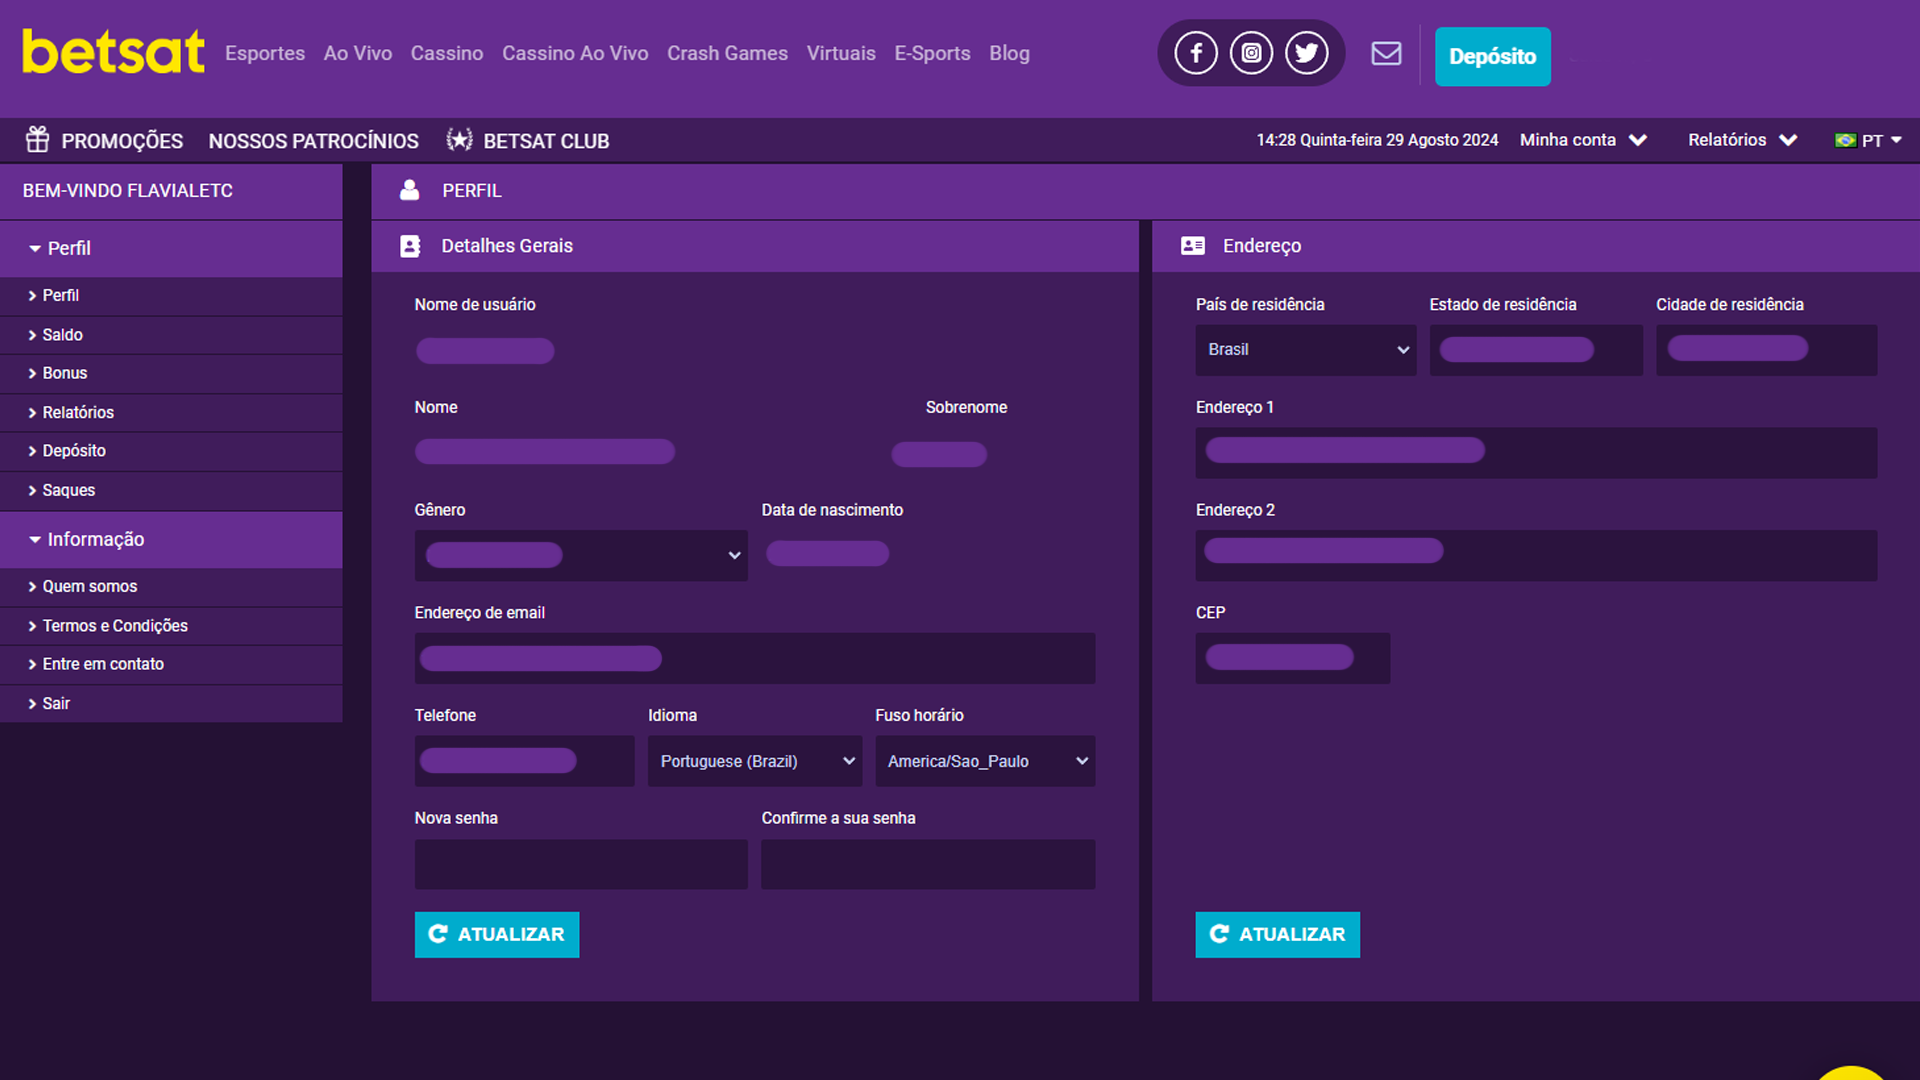The width and height of the screenshot is (1920, 1080).
Task: Expand the Relatórios dropdown menu
Action: point(1742,141)
